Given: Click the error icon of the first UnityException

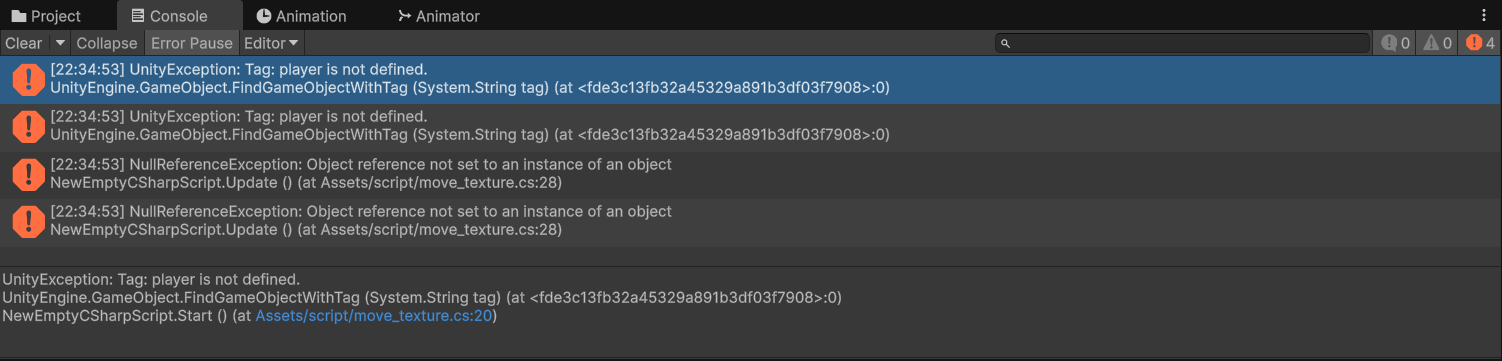Looking at the screenshot, I should 28,79.
